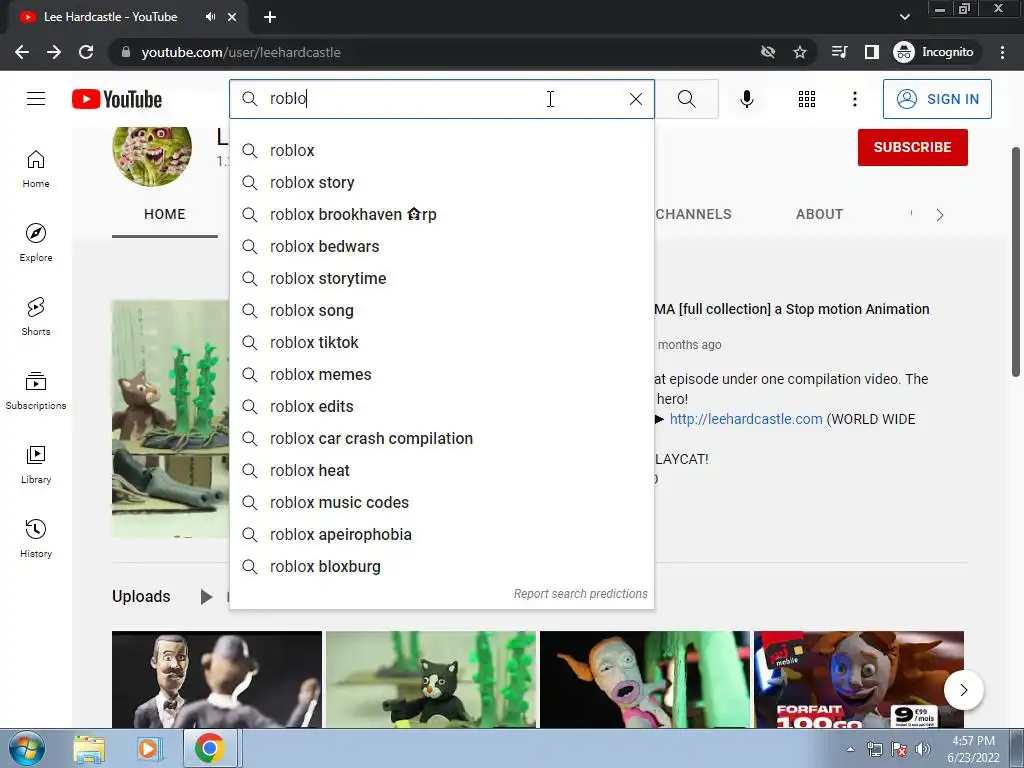This screenshot has height=768, width=1024.
Task: Click the page vertical scrollbar
Action: coord(1016,261)
